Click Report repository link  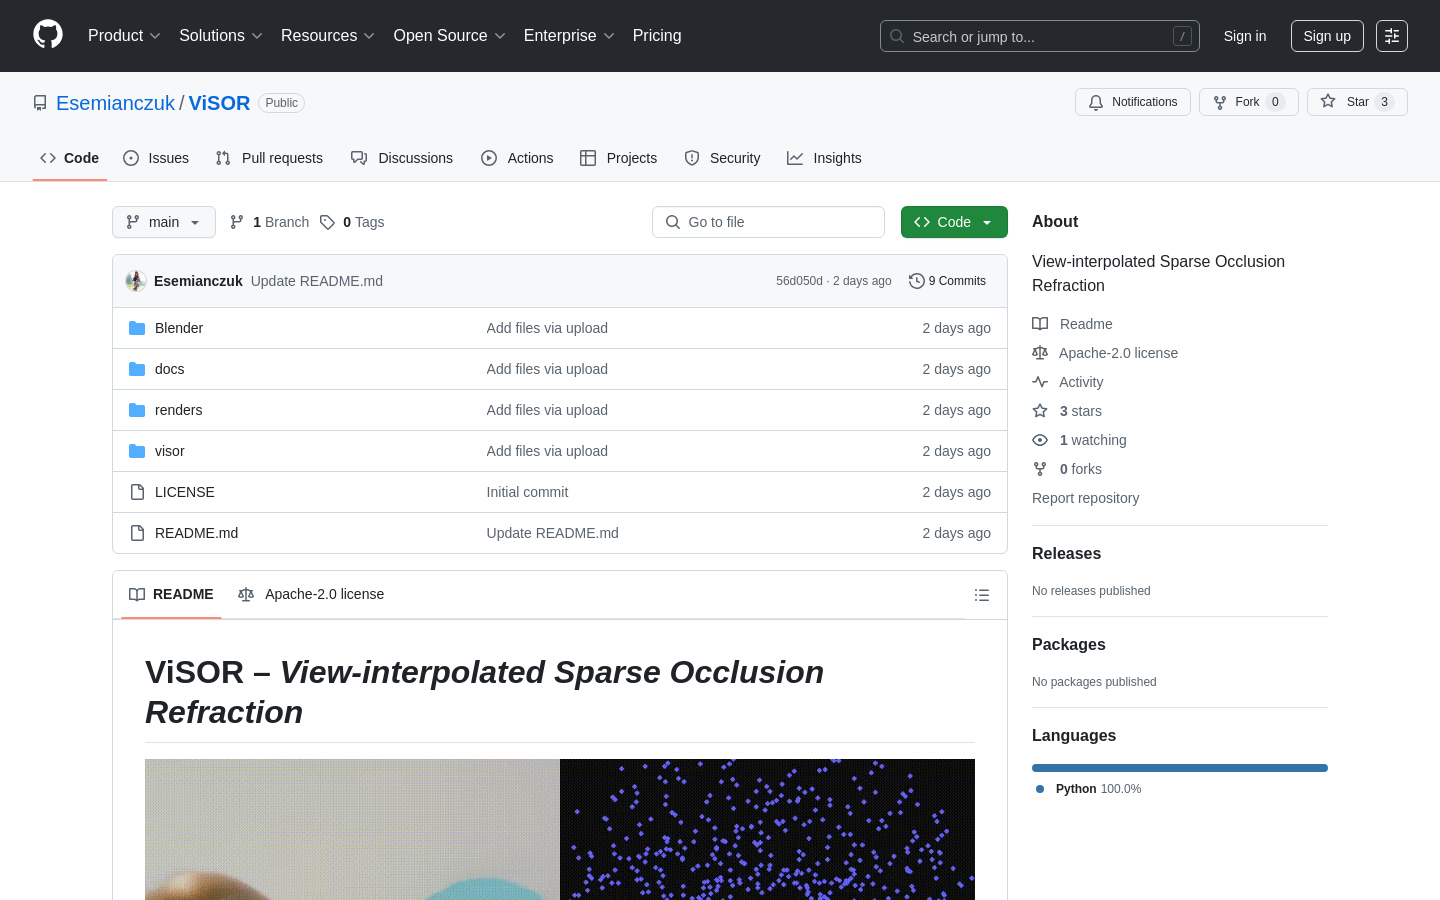pos(1085,498)
